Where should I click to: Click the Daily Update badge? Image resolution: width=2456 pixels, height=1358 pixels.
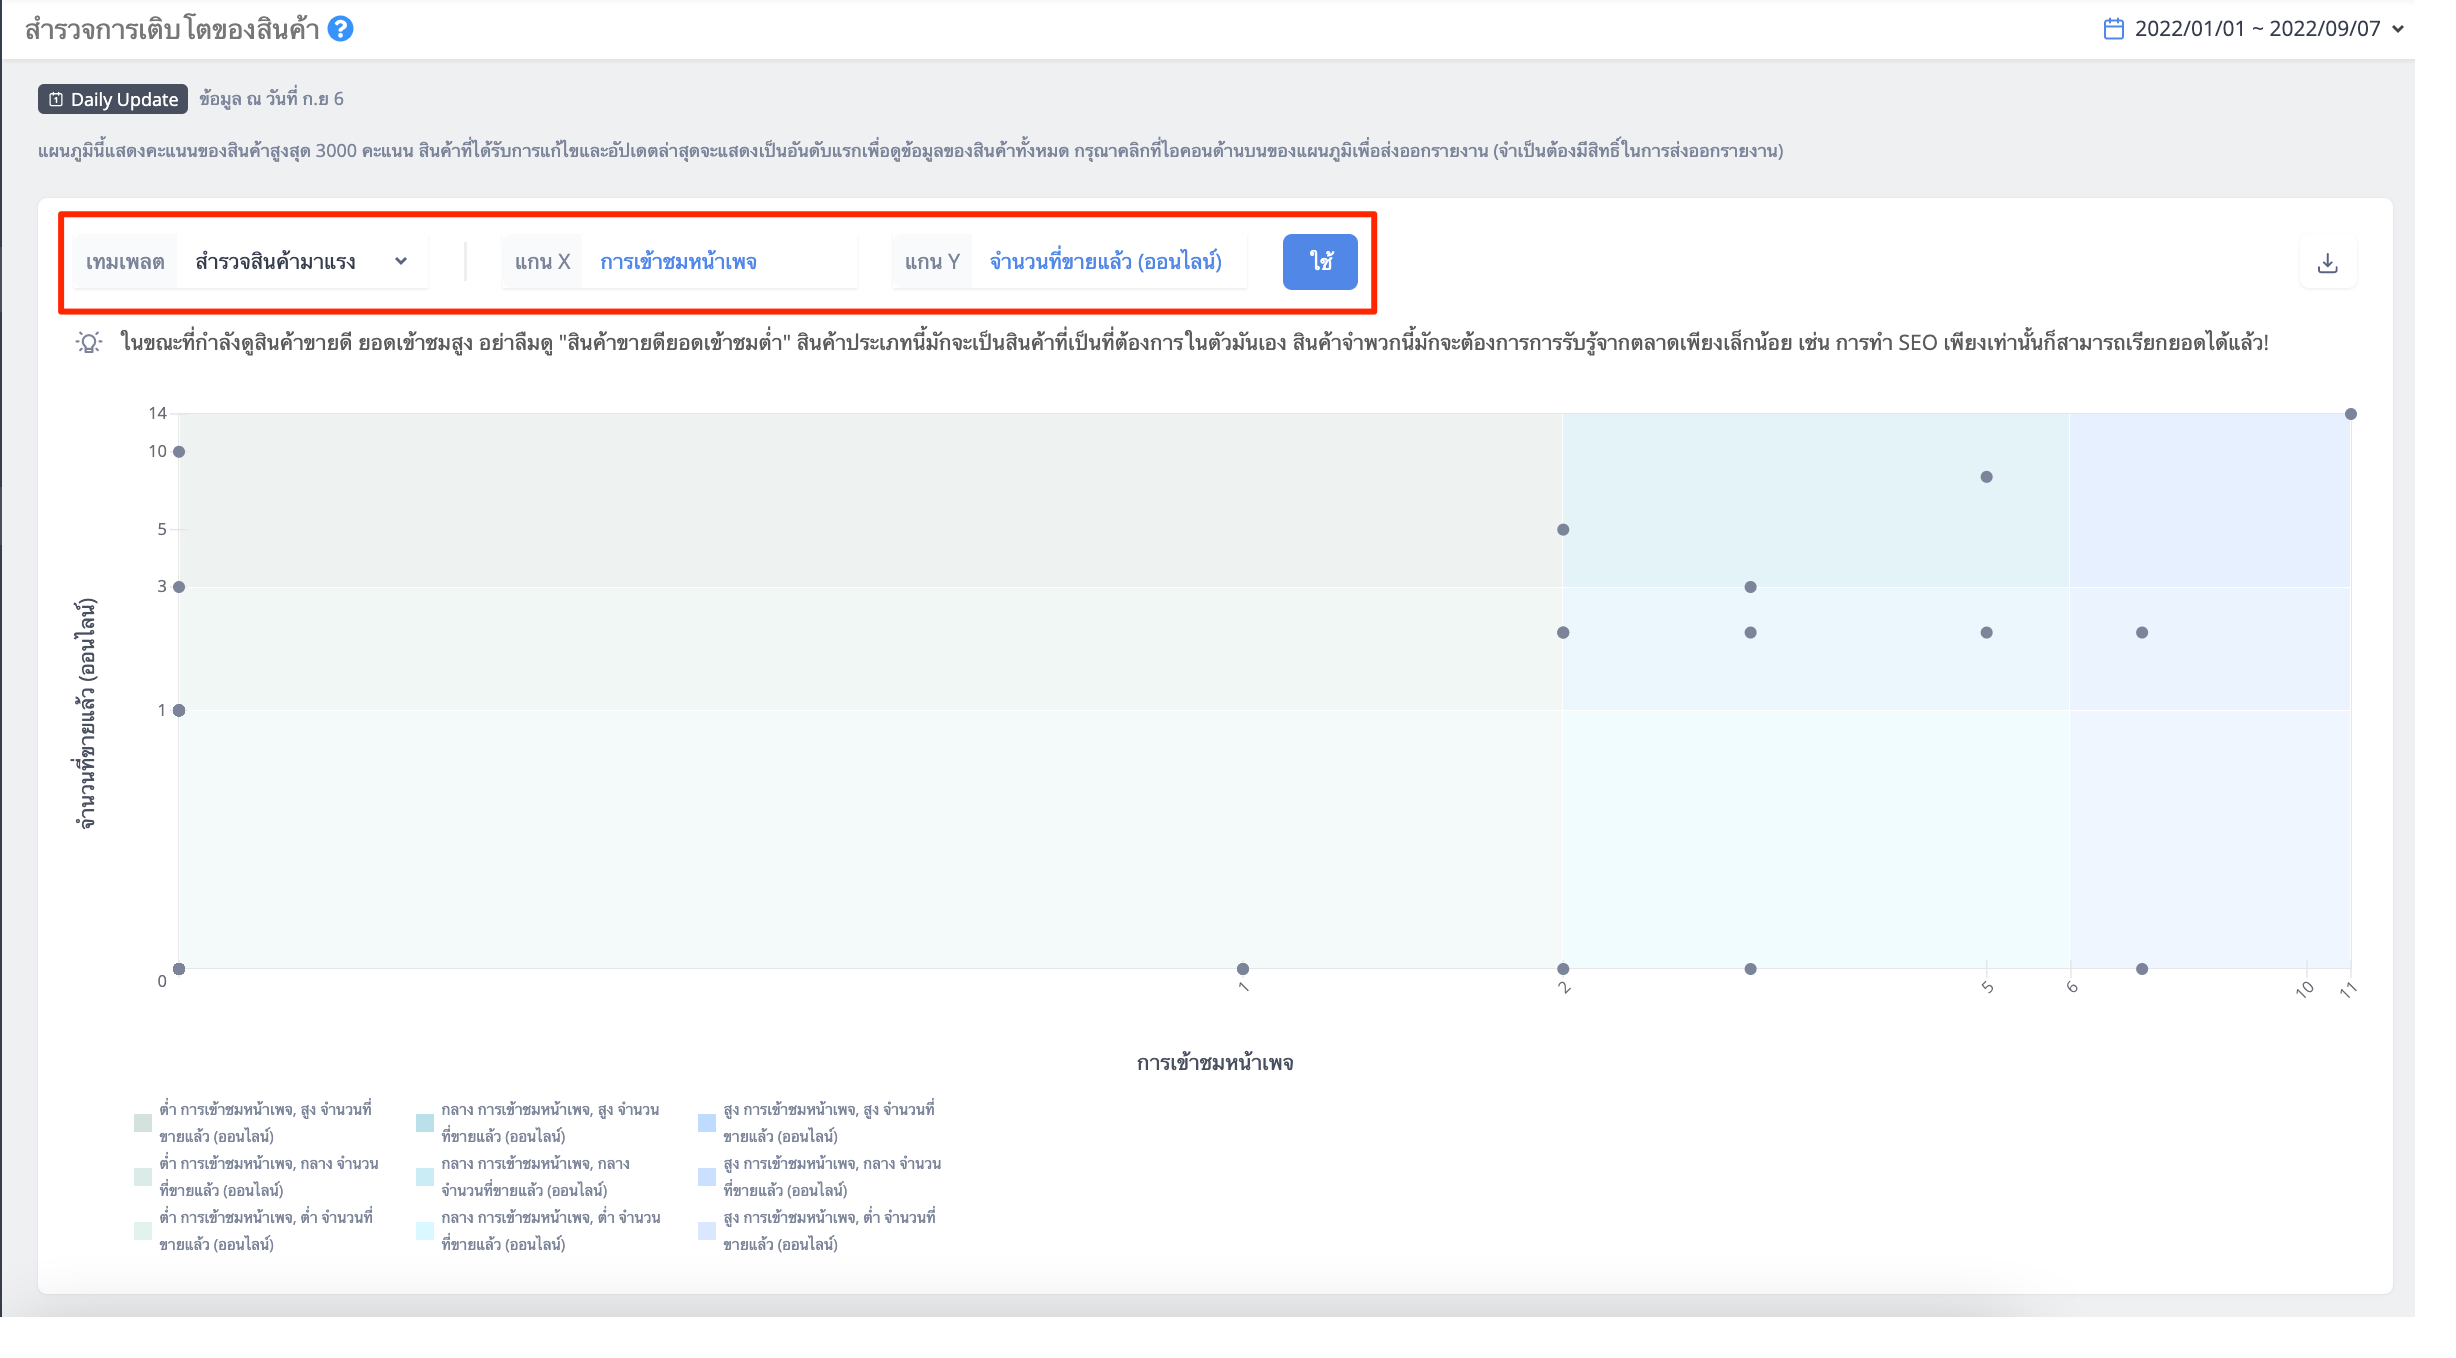click(x=113, y=99)
